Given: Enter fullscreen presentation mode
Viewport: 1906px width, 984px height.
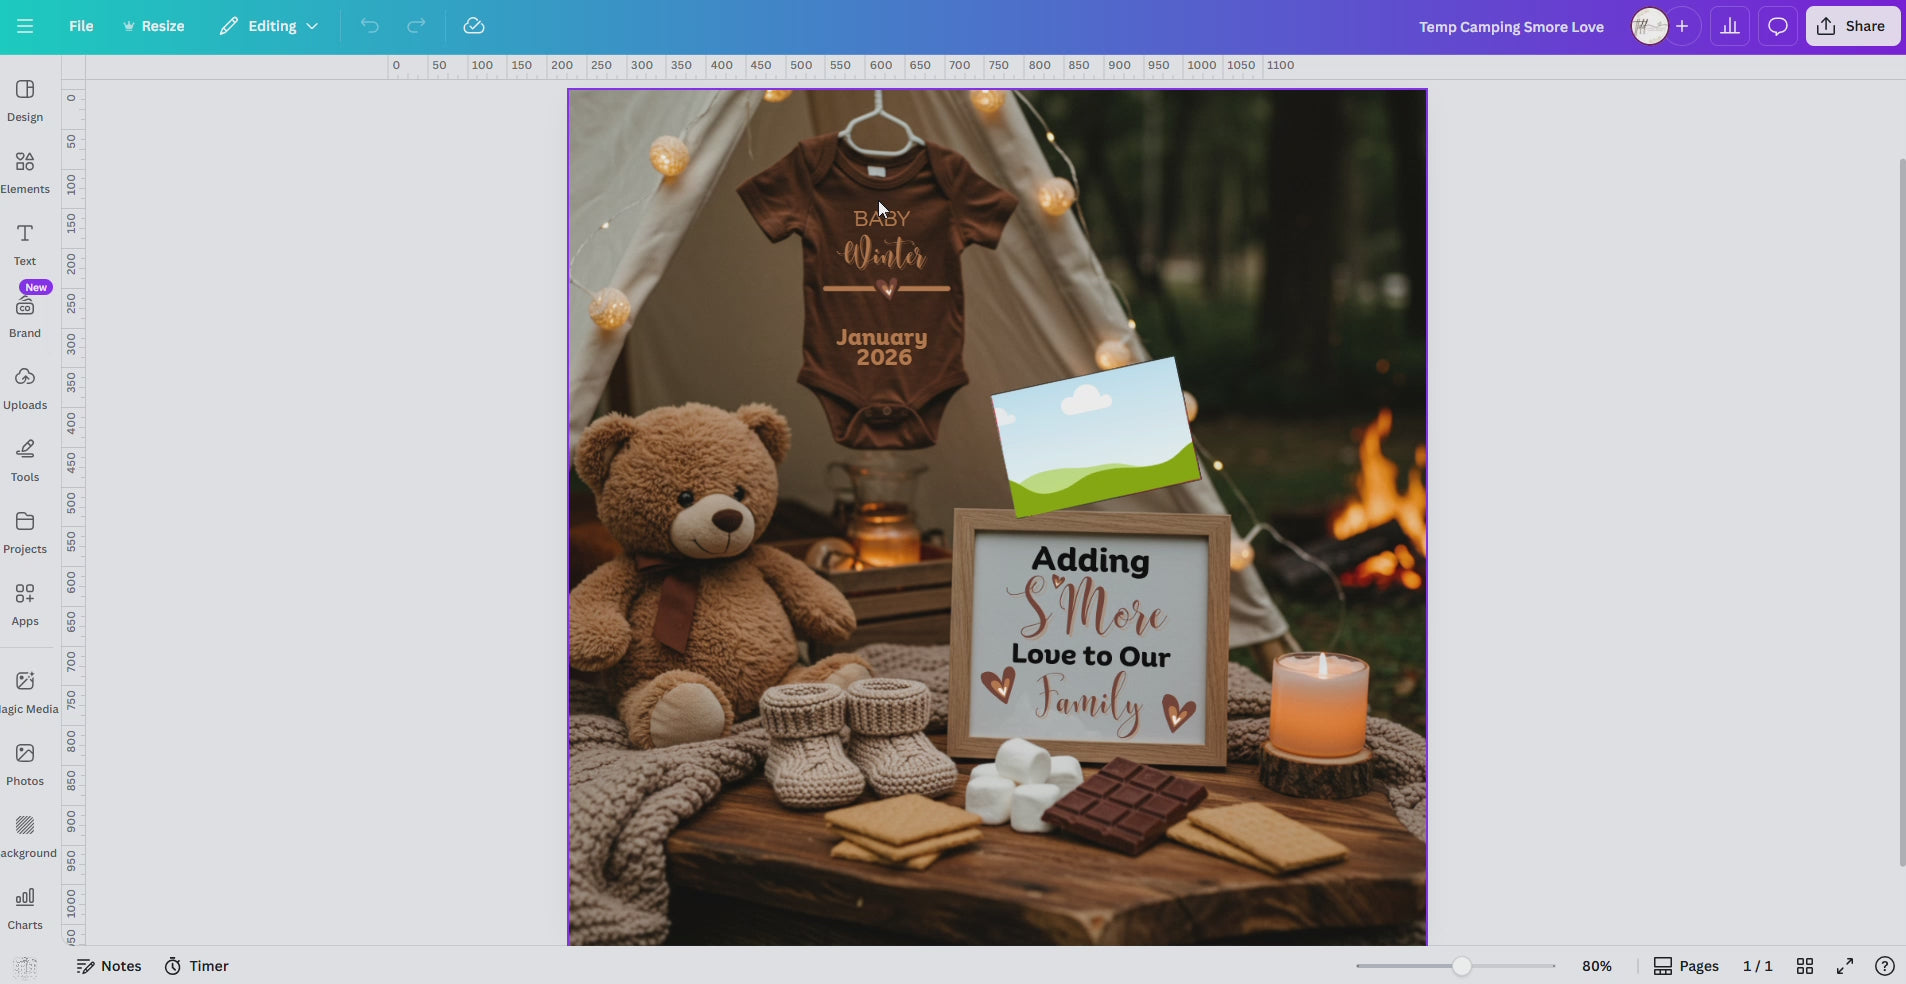Looking at the screenshot, I should pyautogui.click(x=1845, y=966).
